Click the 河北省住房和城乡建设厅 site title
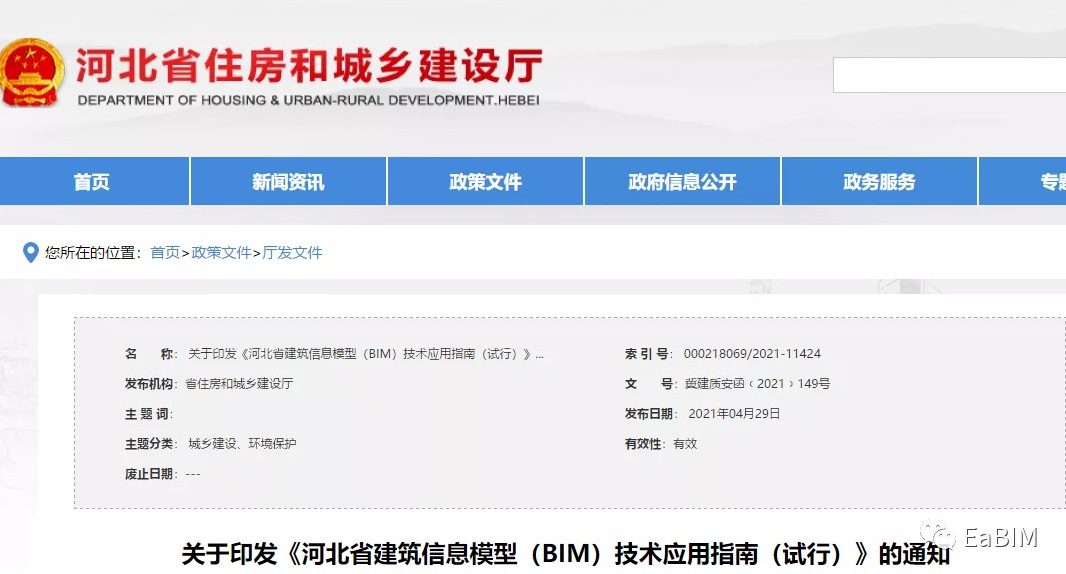This screenshot has width=1066, height=574. (309, 65)
